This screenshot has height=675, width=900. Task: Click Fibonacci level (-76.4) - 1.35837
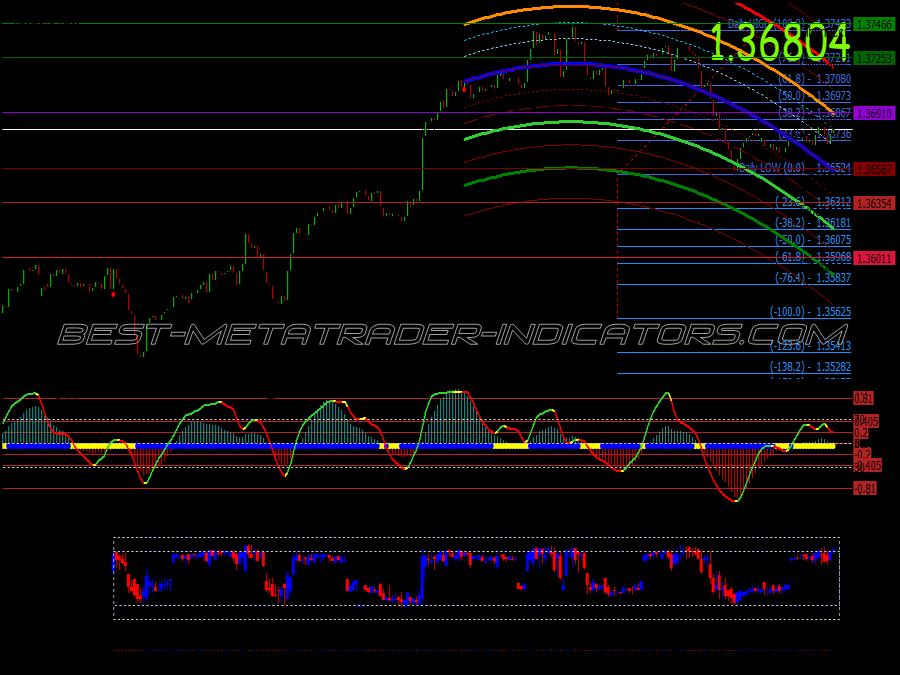(813, 278)
